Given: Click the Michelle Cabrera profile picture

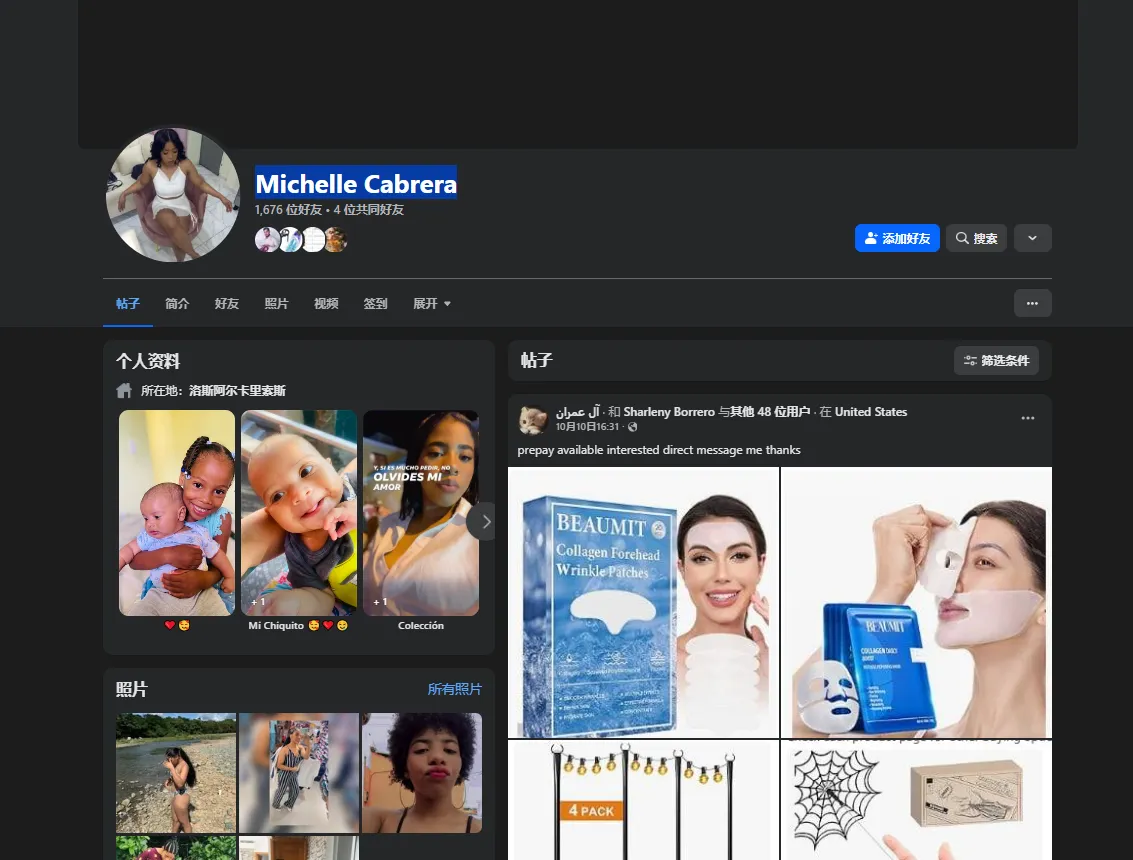Looking at the screenshot, I should [x=173, y=195].
